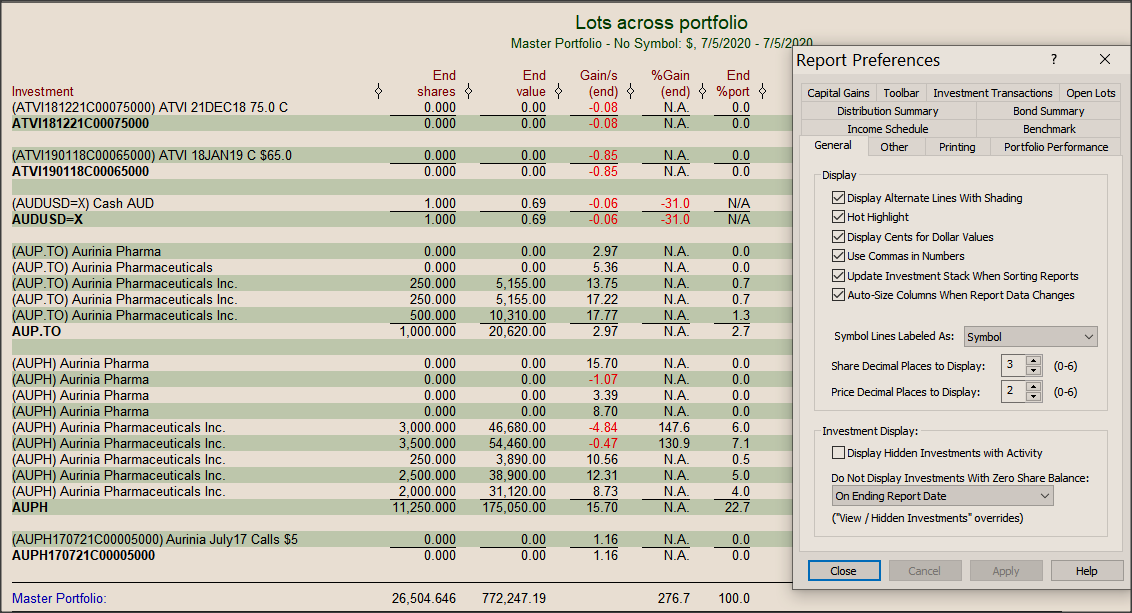1132x613 pixels.
Task: Decrease Share Decimal Places value
Action: click(x=1034, y=370)
